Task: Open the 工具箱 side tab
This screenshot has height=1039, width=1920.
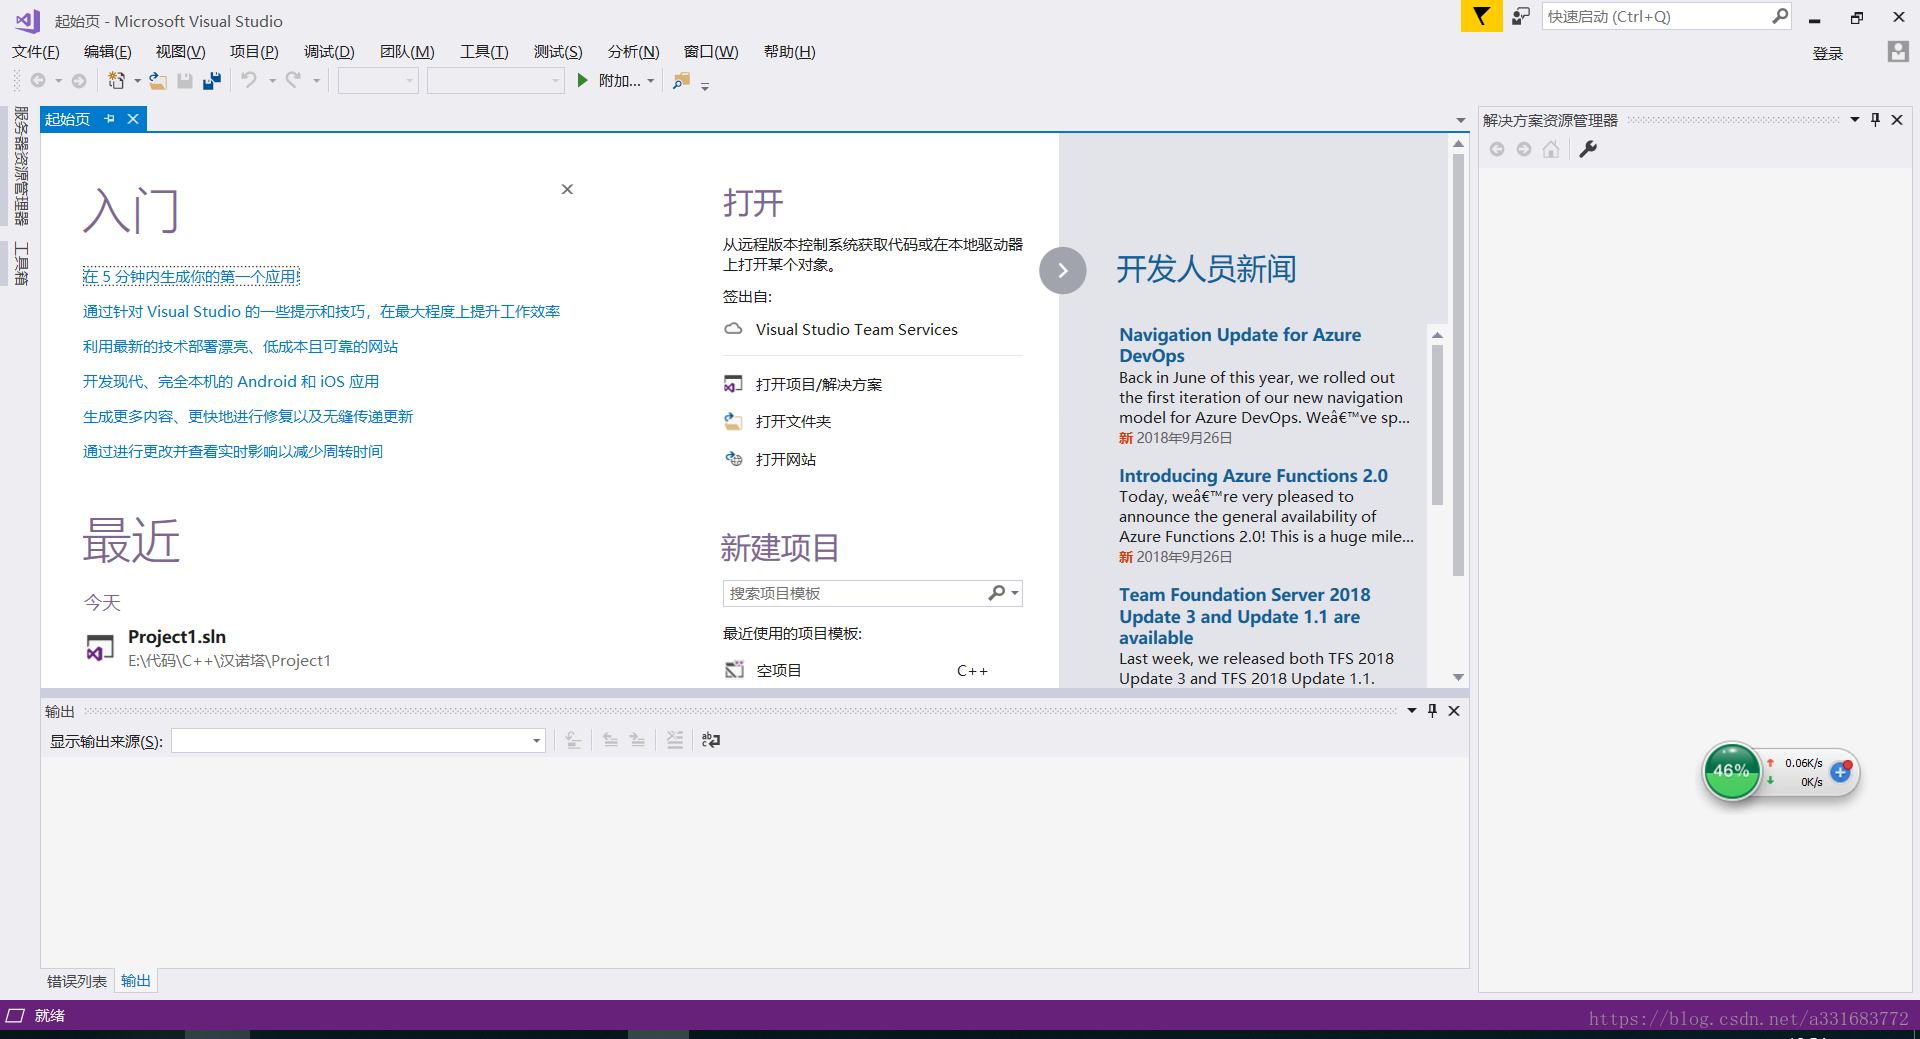Action: [x=20, y=264]
